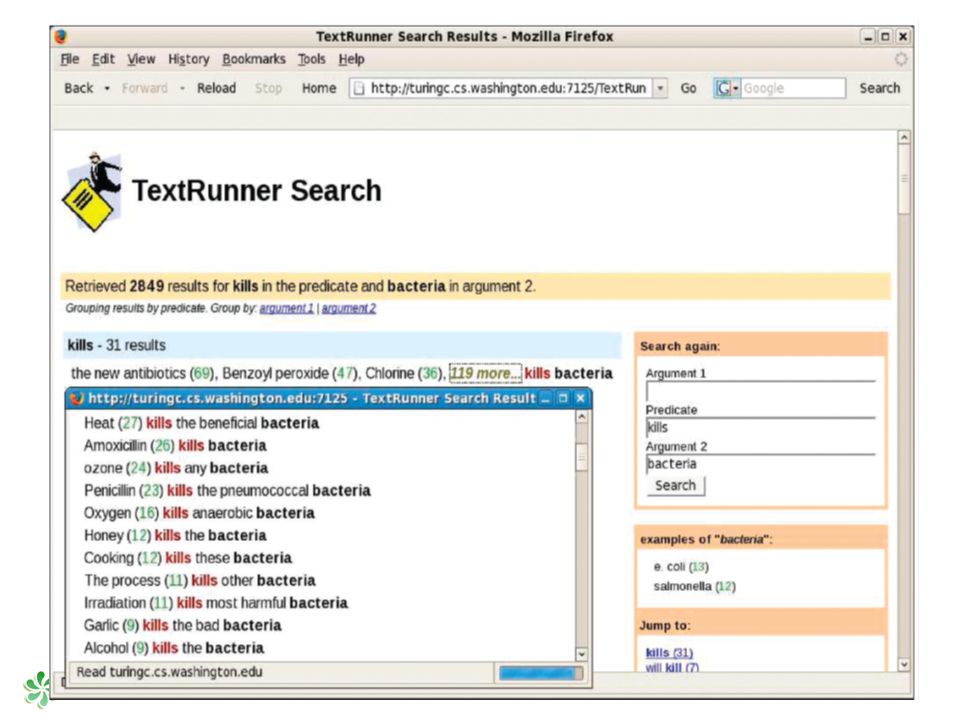The width and height of the screenshot is (960, 720).
Task: Open the Edit menu
Action: pyautogui.click(x=103, y=59)
